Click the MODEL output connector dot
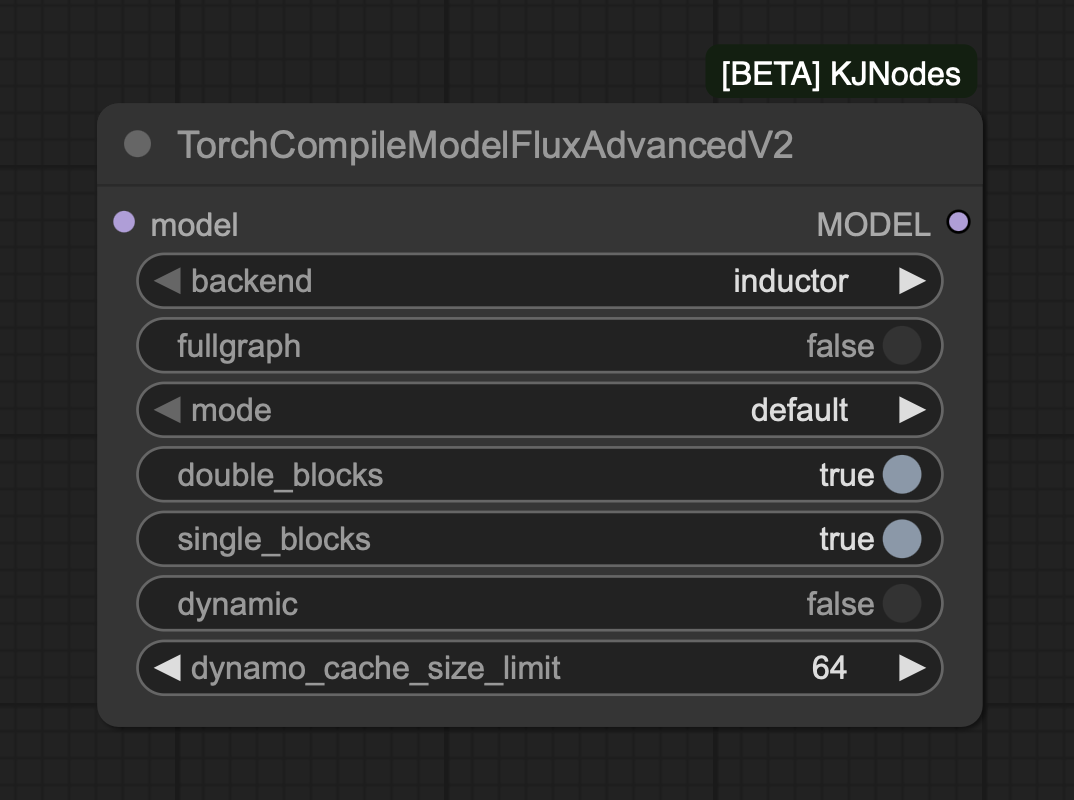This screenshot has height=800, width=1074. 958,222
